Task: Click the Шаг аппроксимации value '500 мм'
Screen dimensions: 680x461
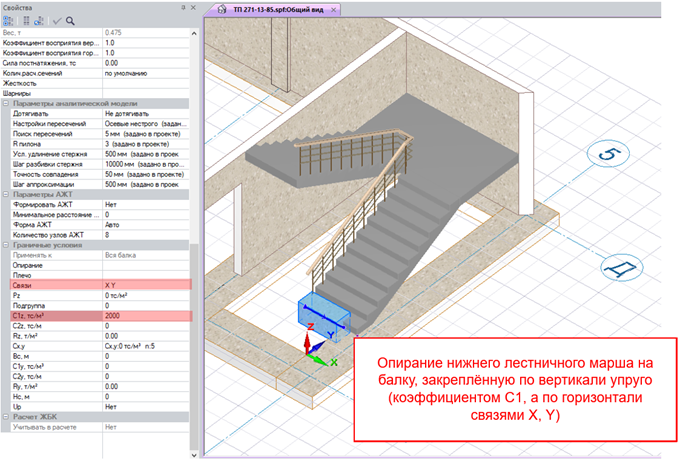Action: point(146,184)
